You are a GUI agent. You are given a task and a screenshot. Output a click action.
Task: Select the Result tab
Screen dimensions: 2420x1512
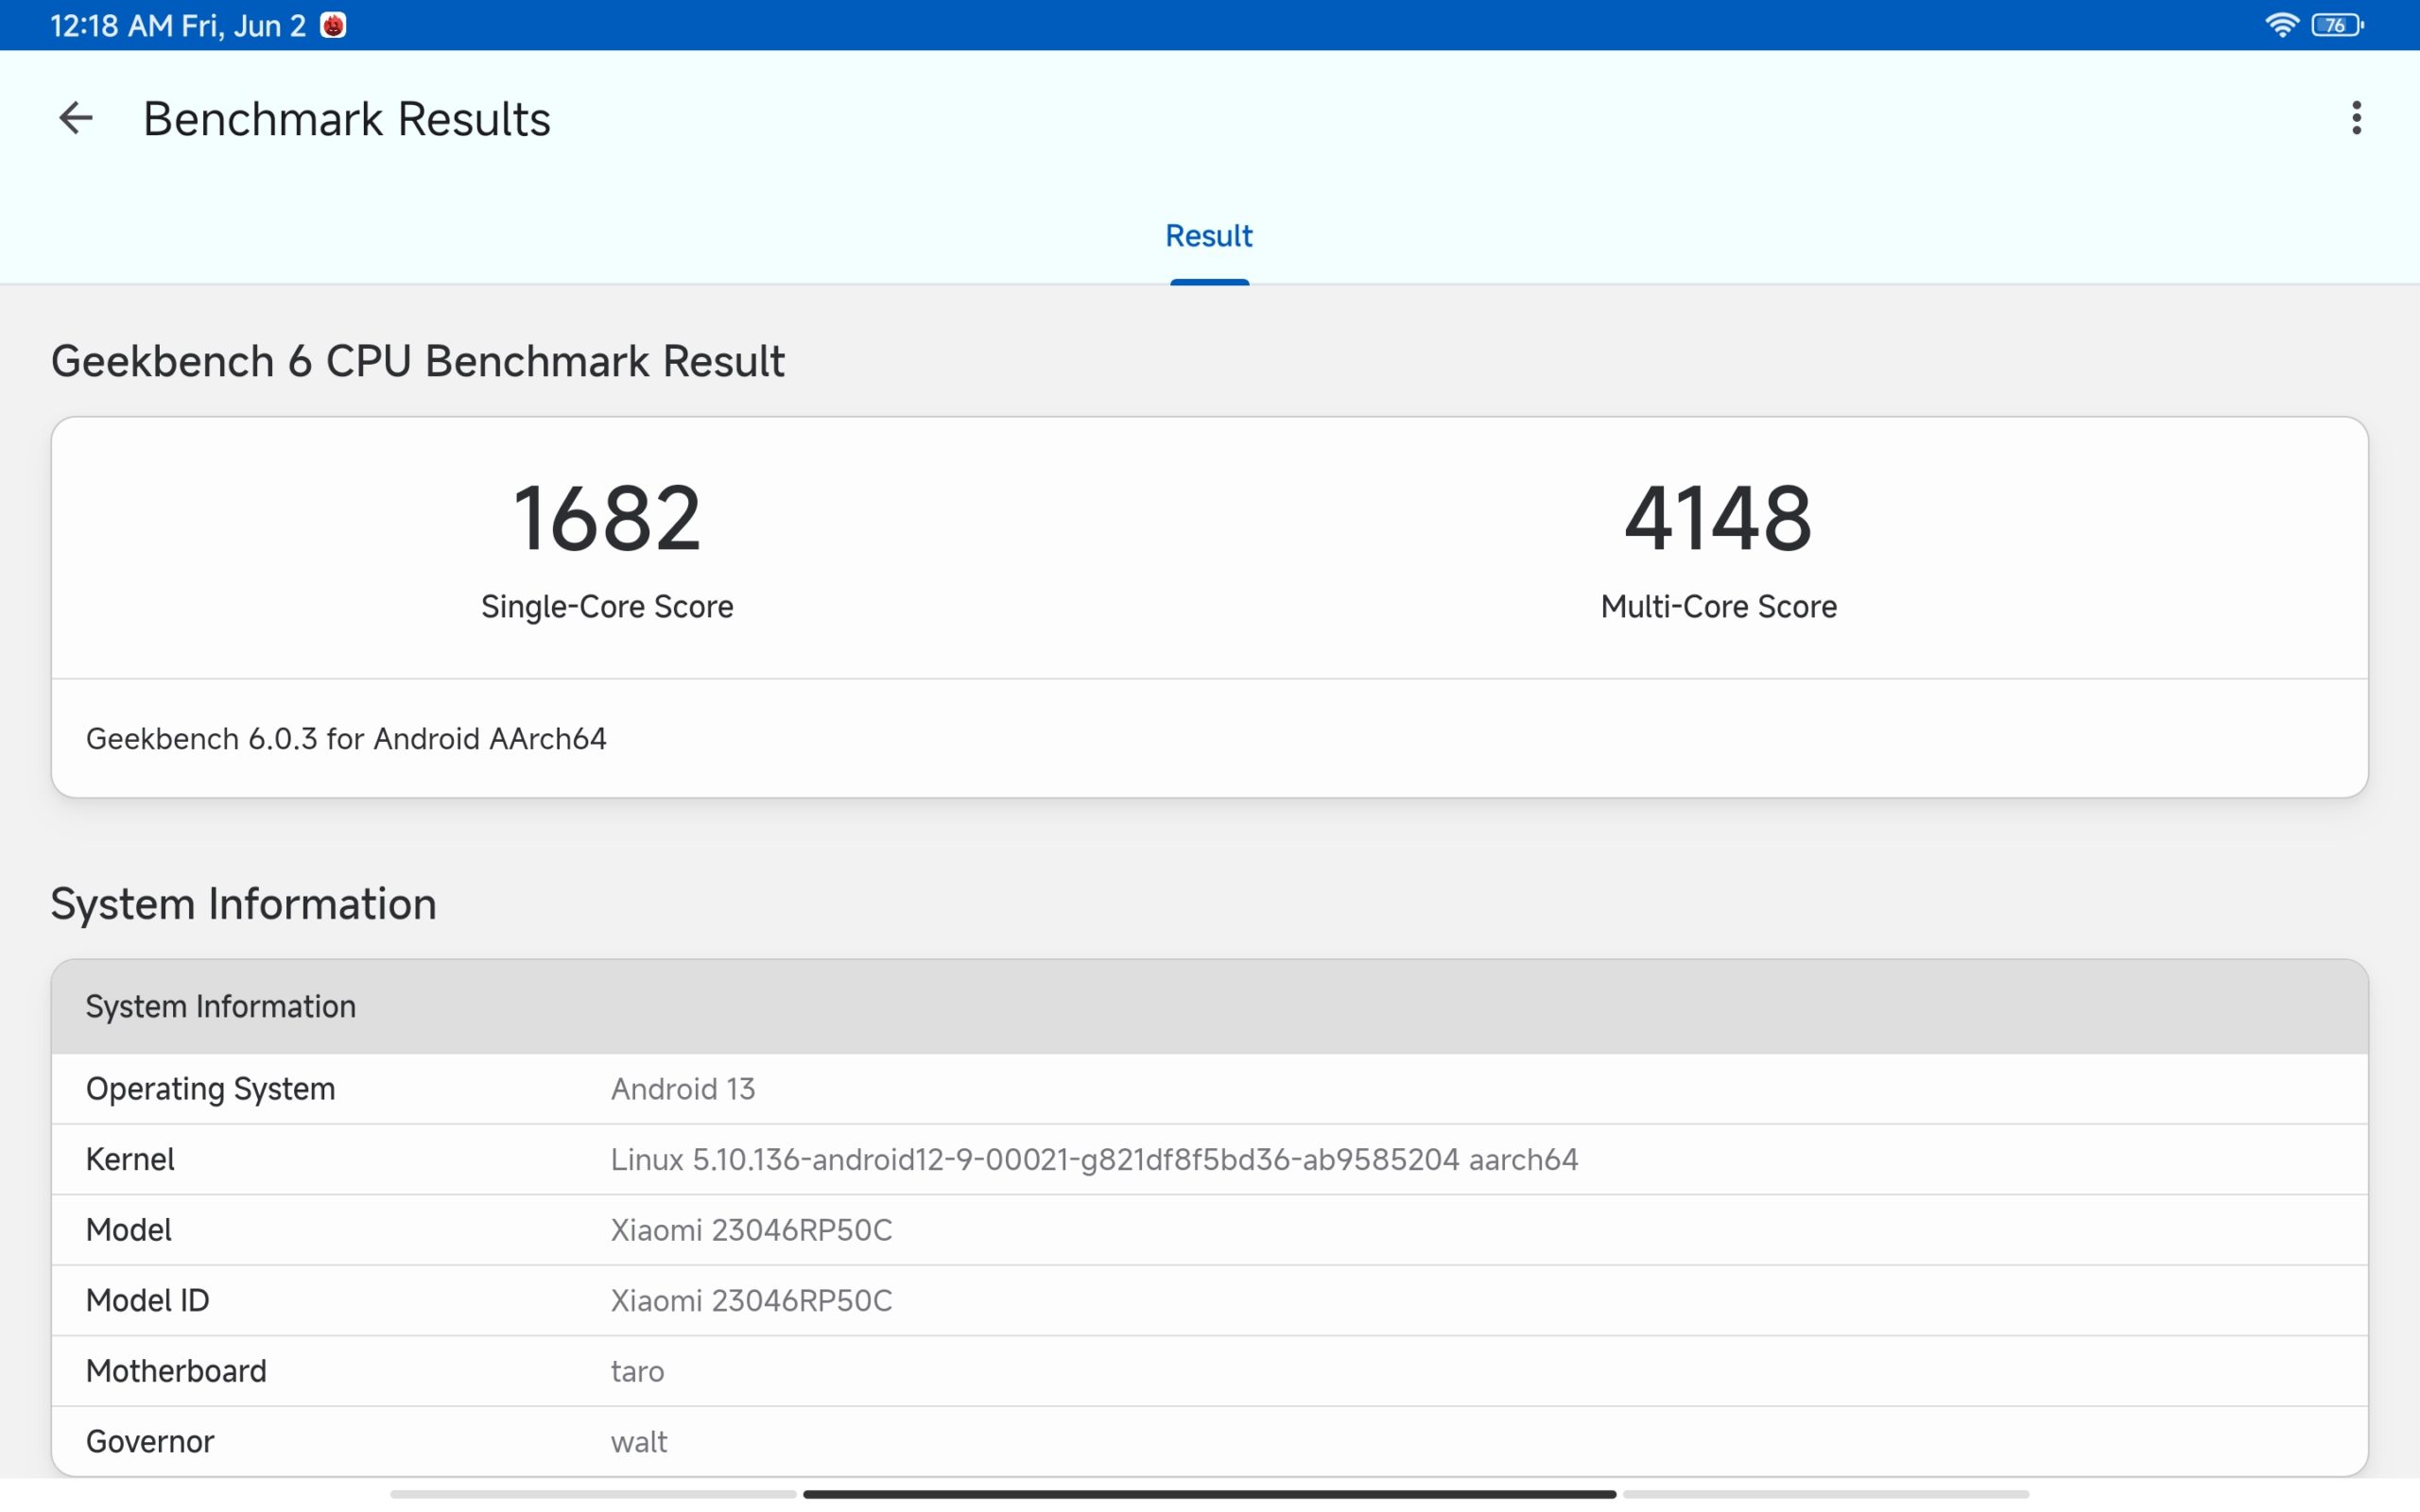[x=1209, y=236]
